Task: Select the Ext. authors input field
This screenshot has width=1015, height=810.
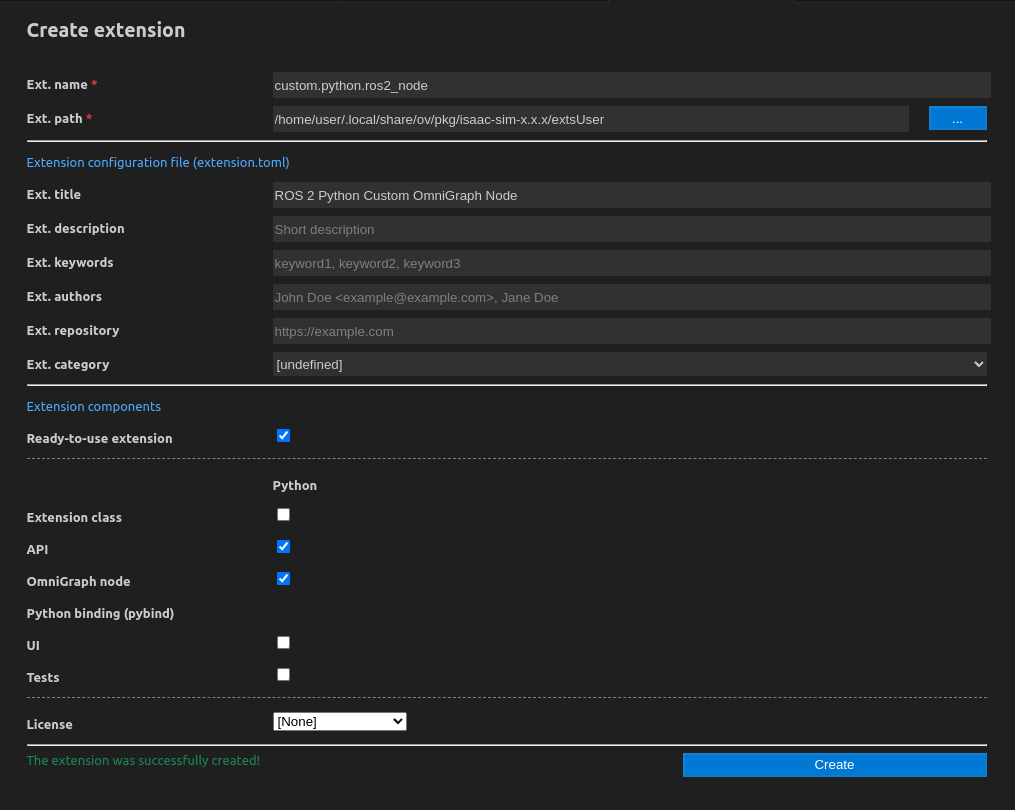Action: [x=631, y=297]
